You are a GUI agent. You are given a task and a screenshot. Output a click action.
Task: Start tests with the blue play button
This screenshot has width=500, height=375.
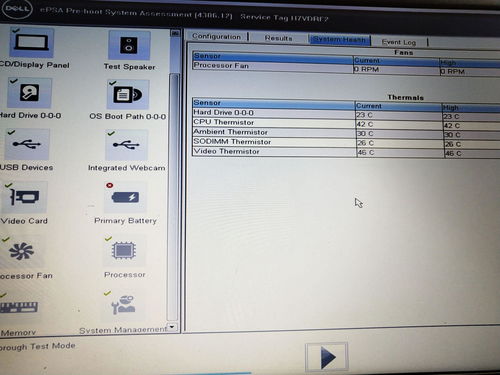[x=327, y=357]
